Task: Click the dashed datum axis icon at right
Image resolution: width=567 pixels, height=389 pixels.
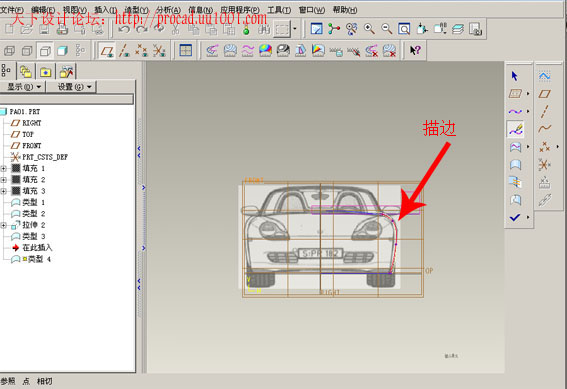Action: [545, 111]
